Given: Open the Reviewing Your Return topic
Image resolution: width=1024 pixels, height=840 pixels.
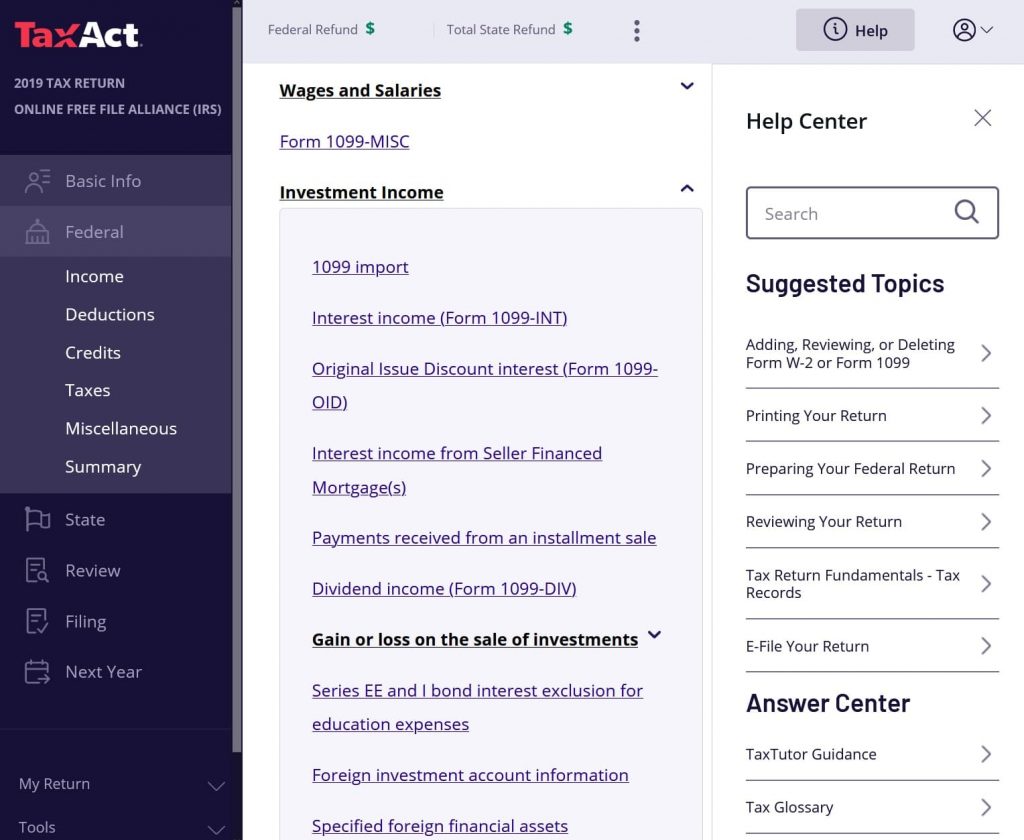Looking at the screenshot, I should (x=872, y=521).
